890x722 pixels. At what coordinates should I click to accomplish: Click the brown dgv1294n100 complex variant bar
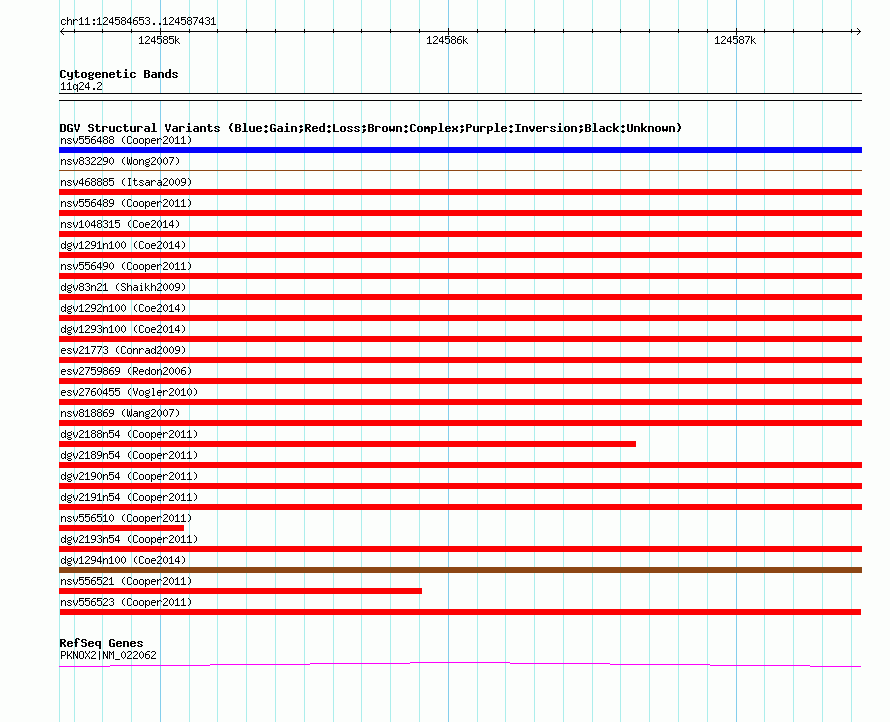[460, 570]
